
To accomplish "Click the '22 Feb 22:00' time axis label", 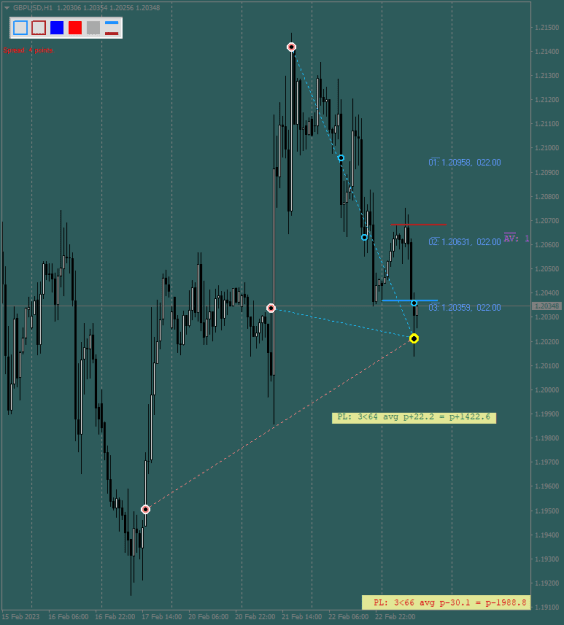I will tap(395, 617).
